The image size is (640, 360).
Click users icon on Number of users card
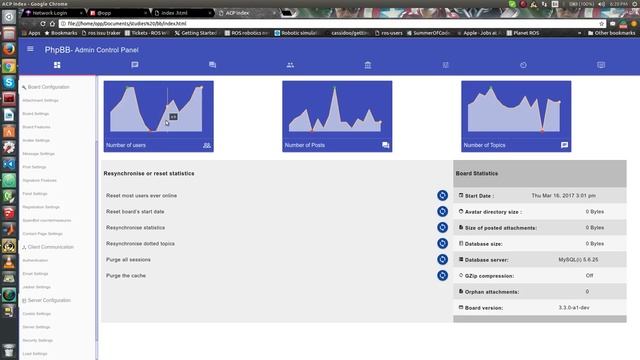[207, 145]
